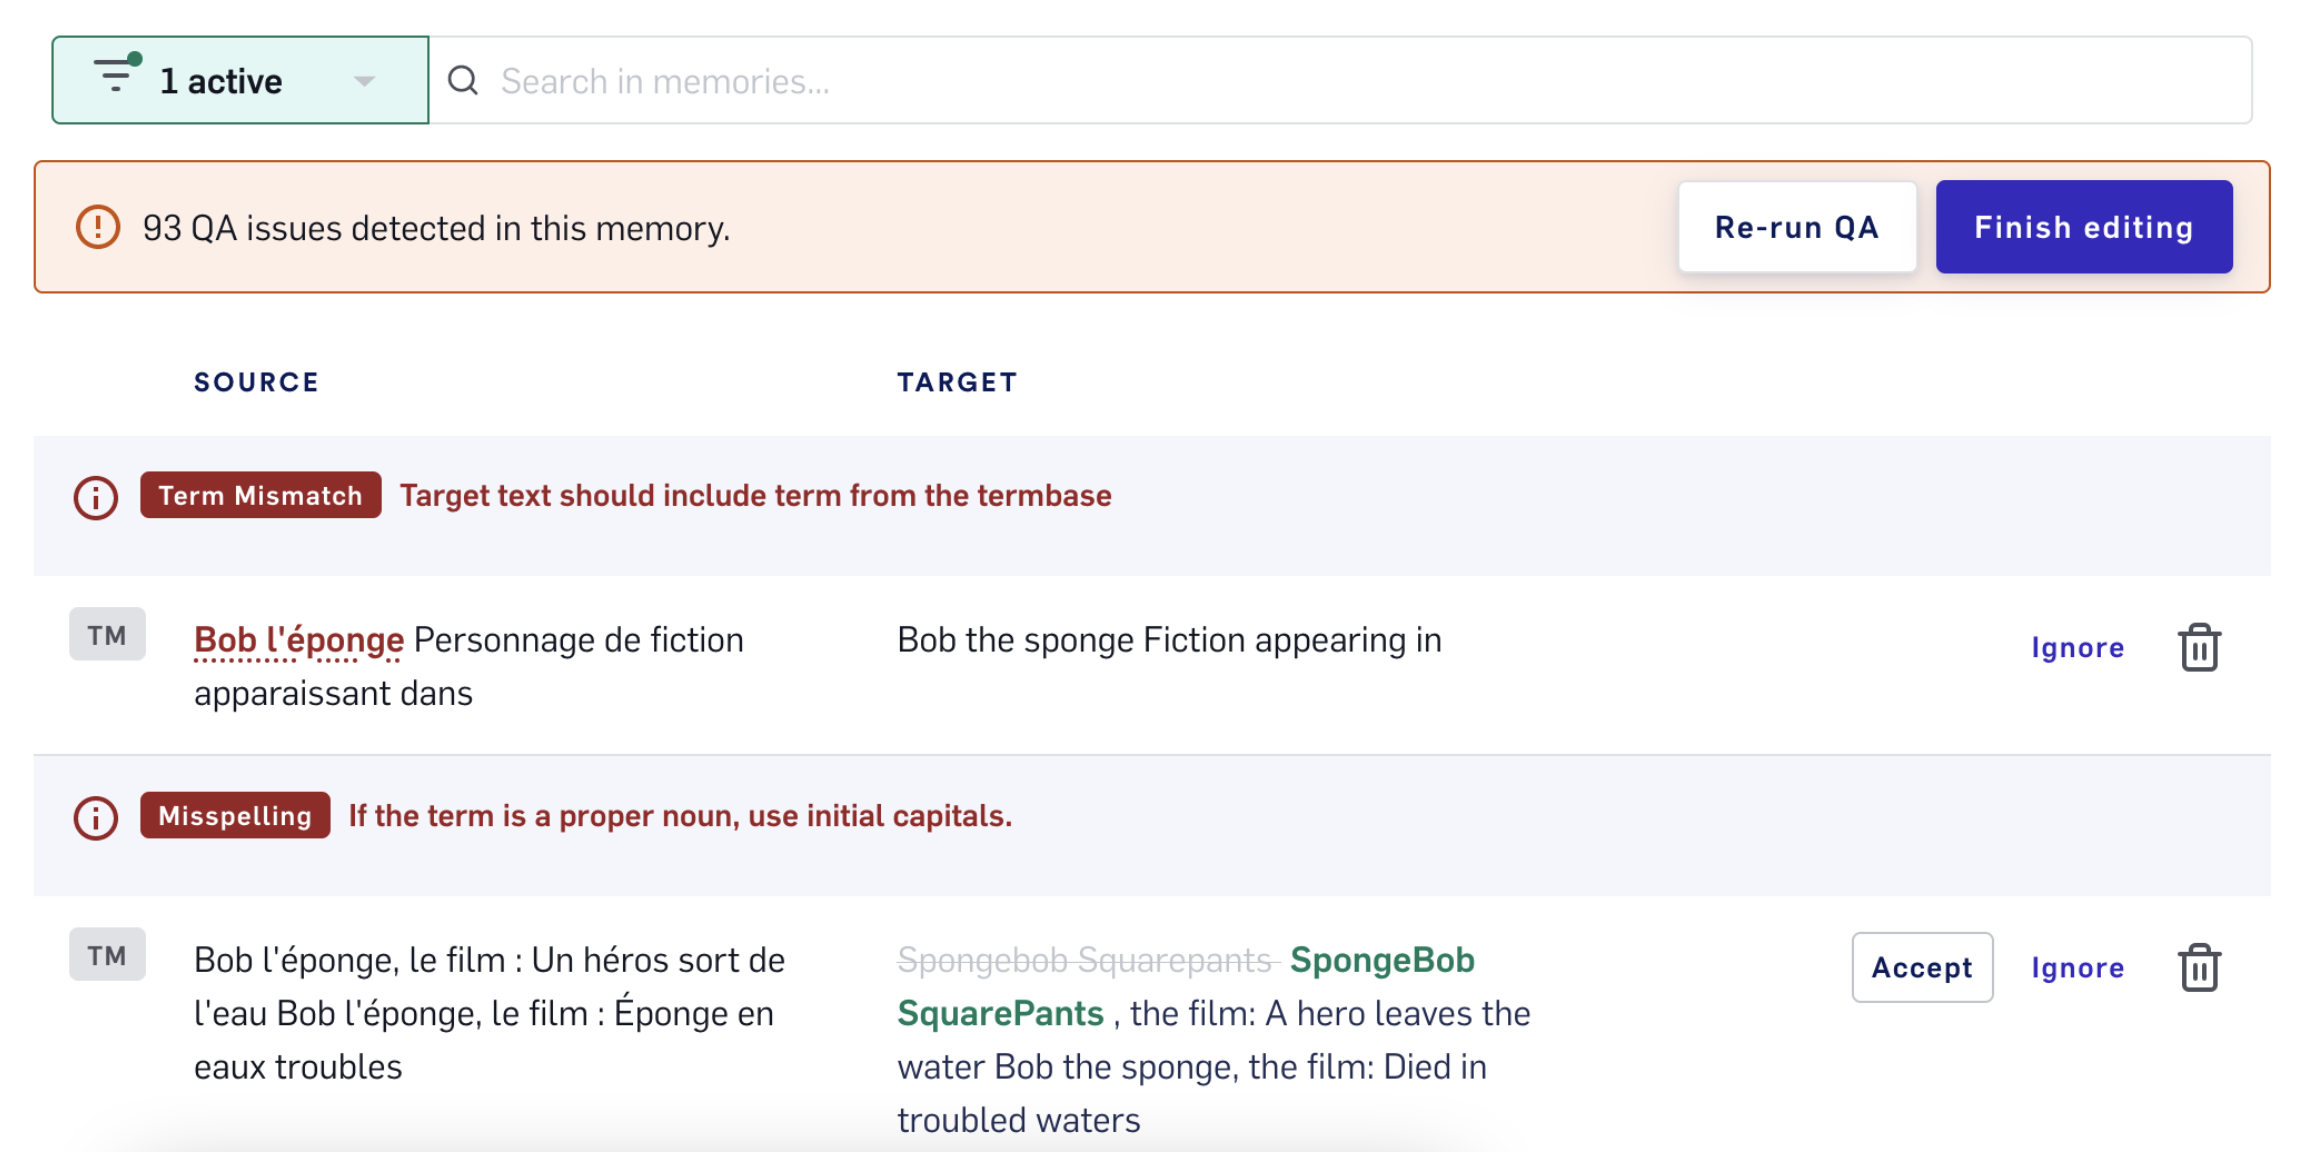Click Finish editing button
The image size is (2314, 1154).
2084,227
